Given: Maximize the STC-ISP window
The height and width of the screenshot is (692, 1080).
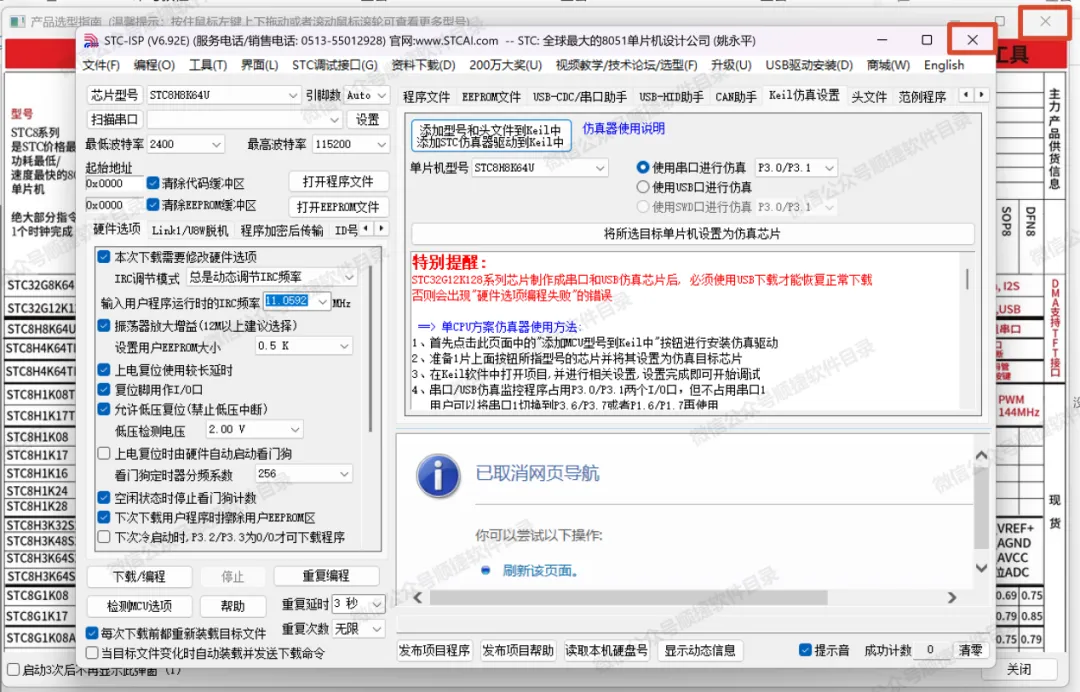Looking at the screenshot, I should 927,40.
